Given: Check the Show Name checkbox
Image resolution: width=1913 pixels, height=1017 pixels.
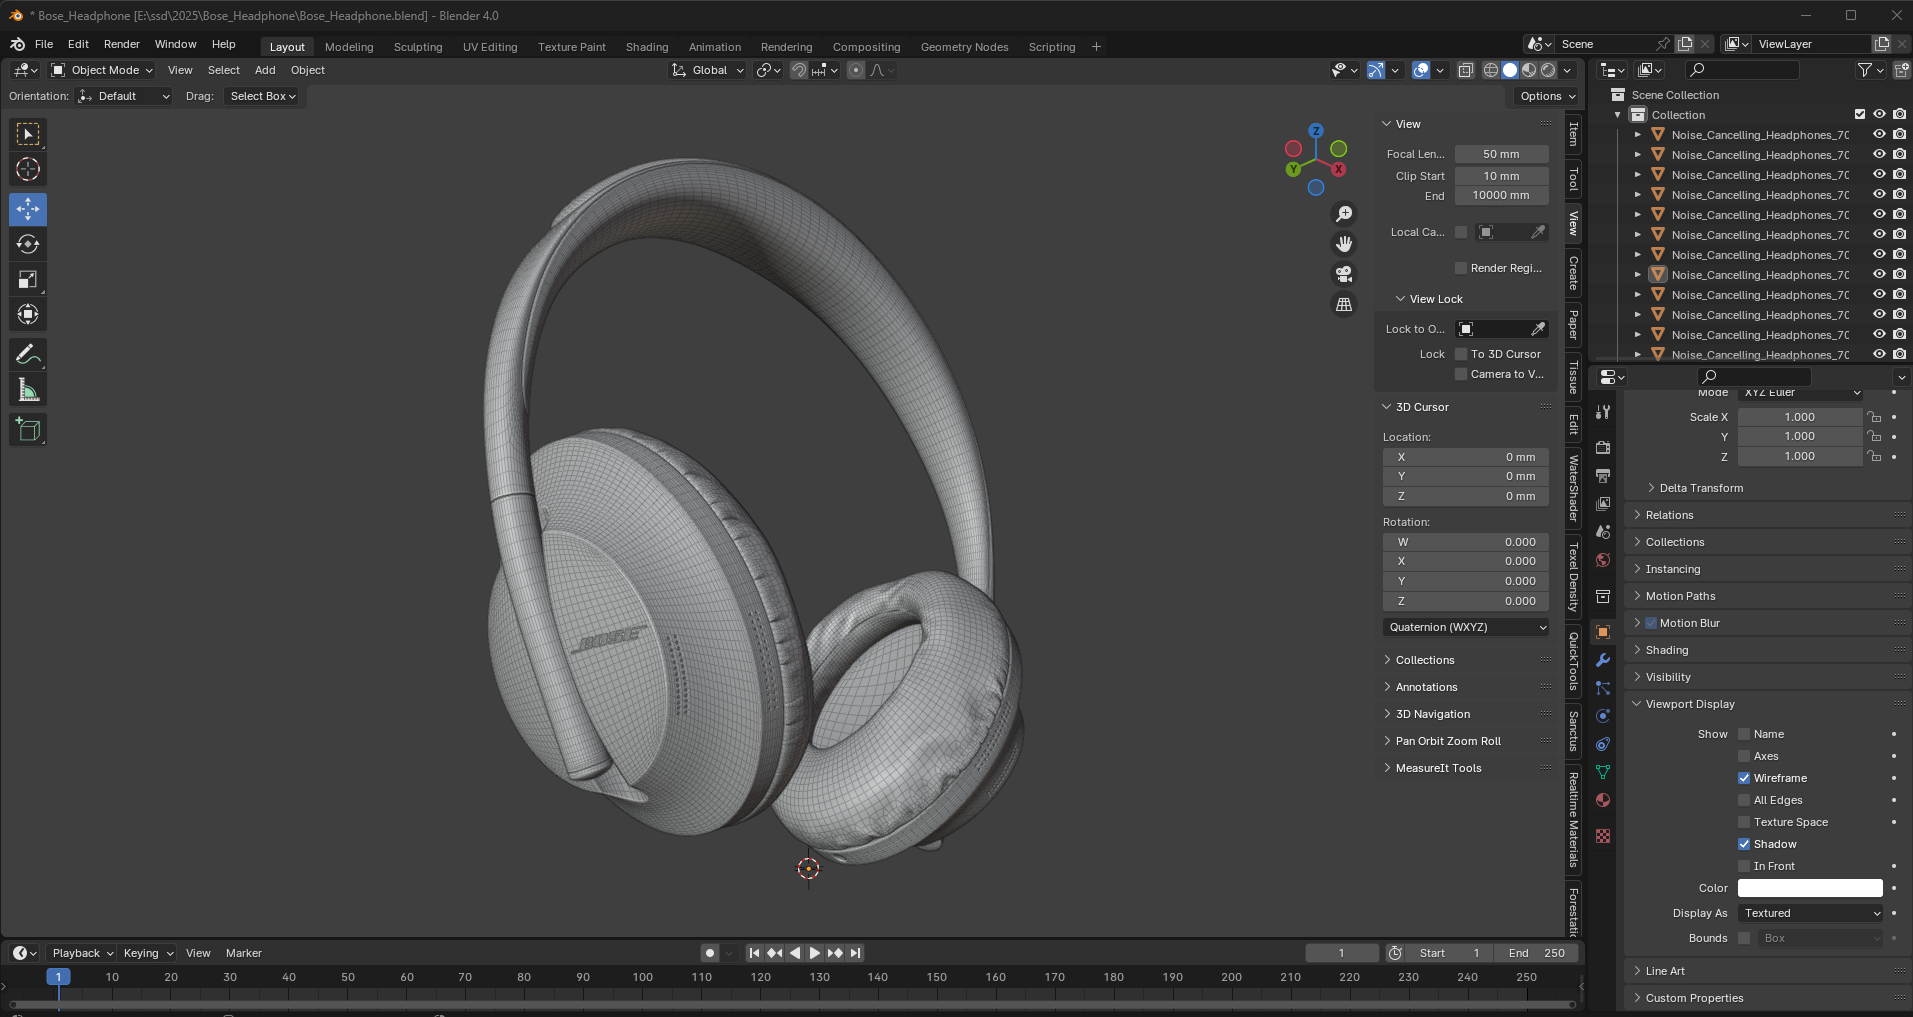Looking at the screenshot, I should point(1744,734).
